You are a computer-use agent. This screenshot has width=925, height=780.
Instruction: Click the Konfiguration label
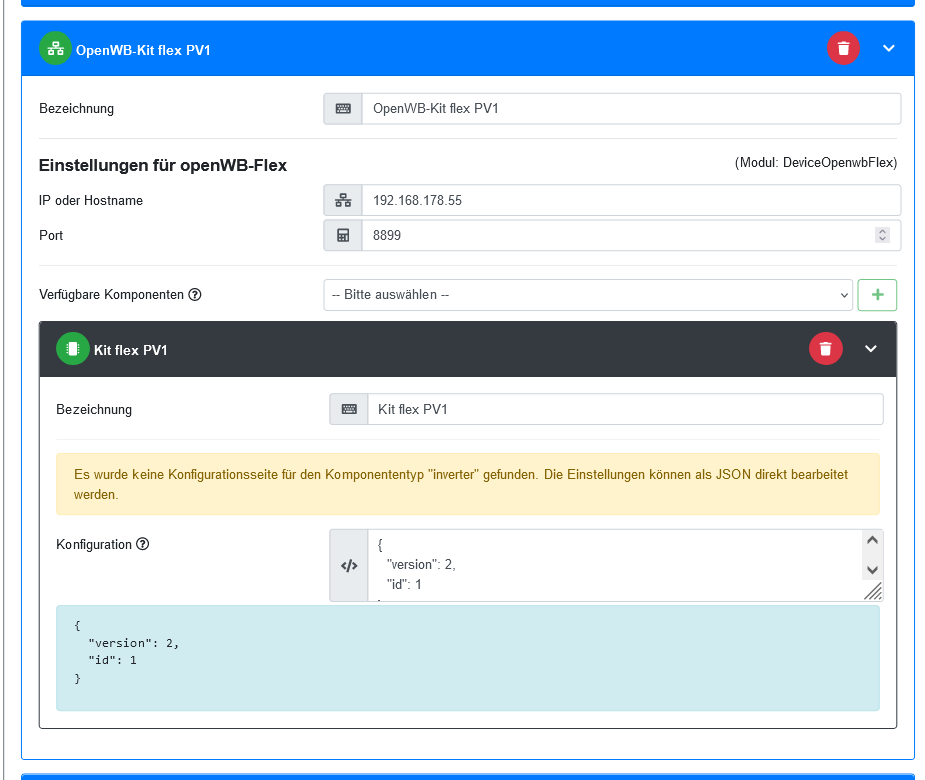[x=94, y=544]
